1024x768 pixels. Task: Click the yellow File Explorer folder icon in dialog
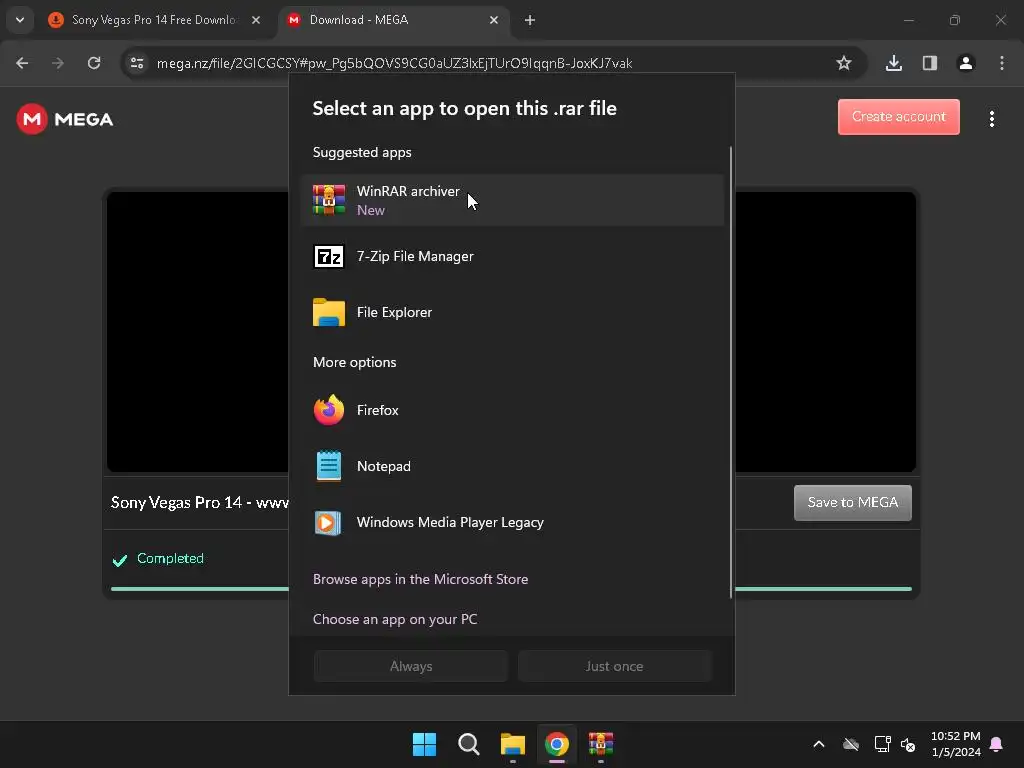click(328, 312)
